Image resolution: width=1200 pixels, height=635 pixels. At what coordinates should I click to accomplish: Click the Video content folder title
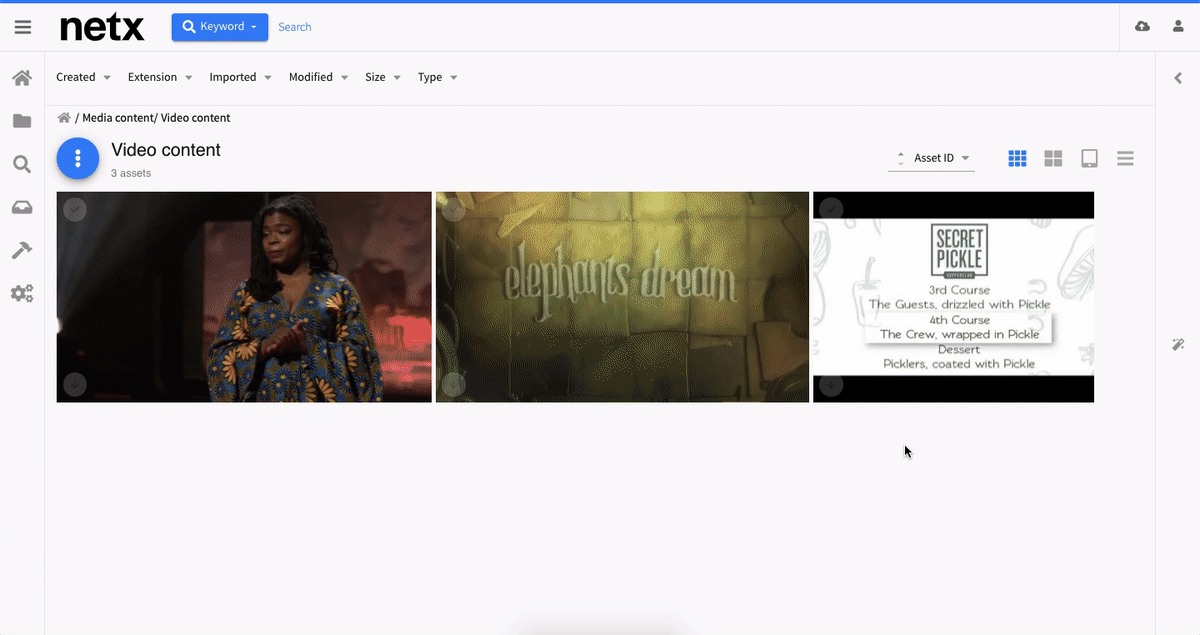point(166,150)
